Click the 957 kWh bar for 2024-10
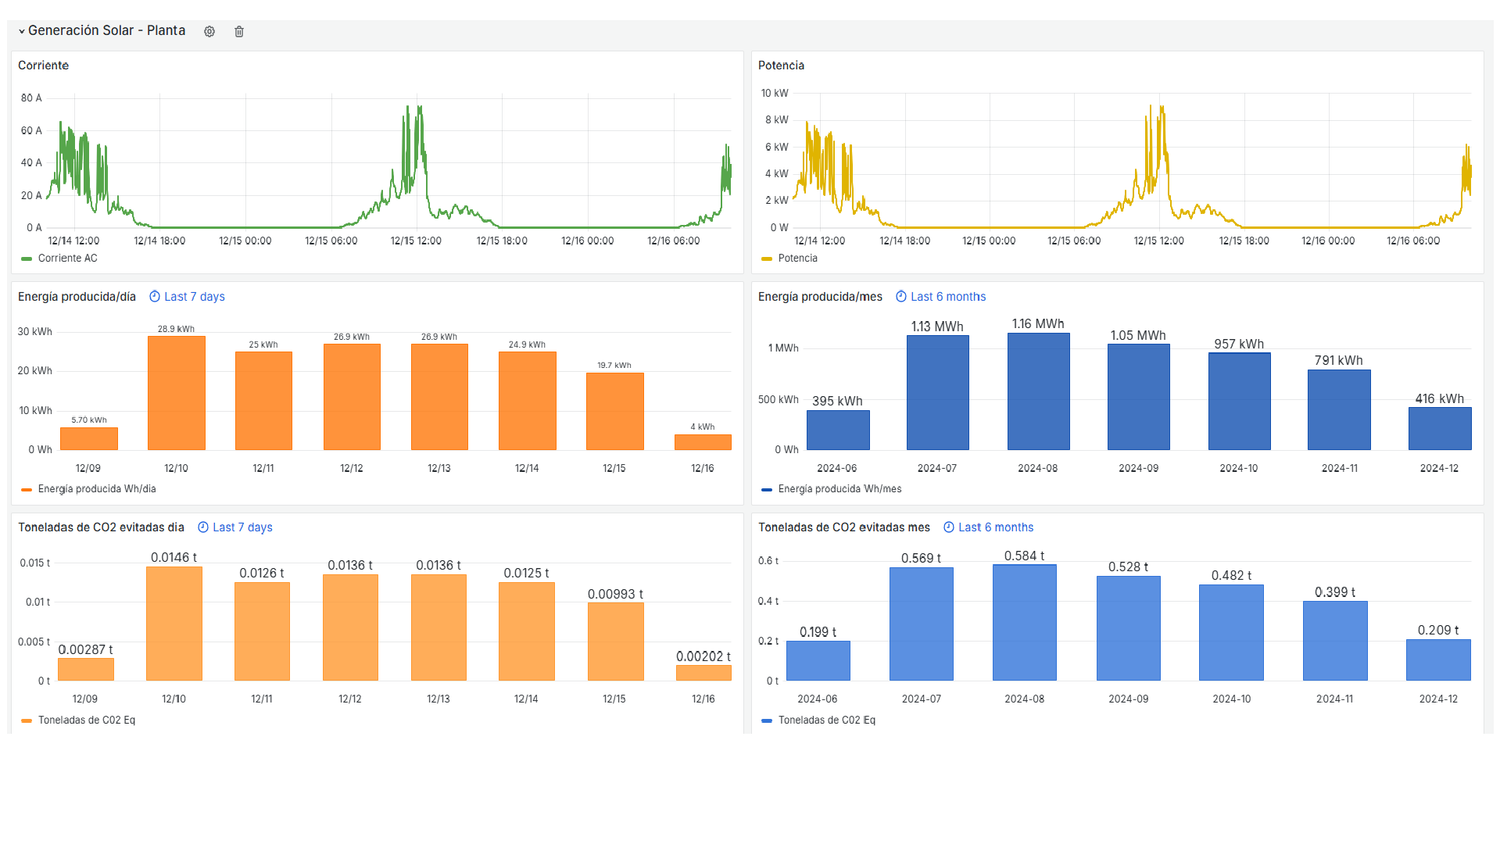Image resolution: width=1500 pixels, height=843 pixels. click(x=1239, y=402)
